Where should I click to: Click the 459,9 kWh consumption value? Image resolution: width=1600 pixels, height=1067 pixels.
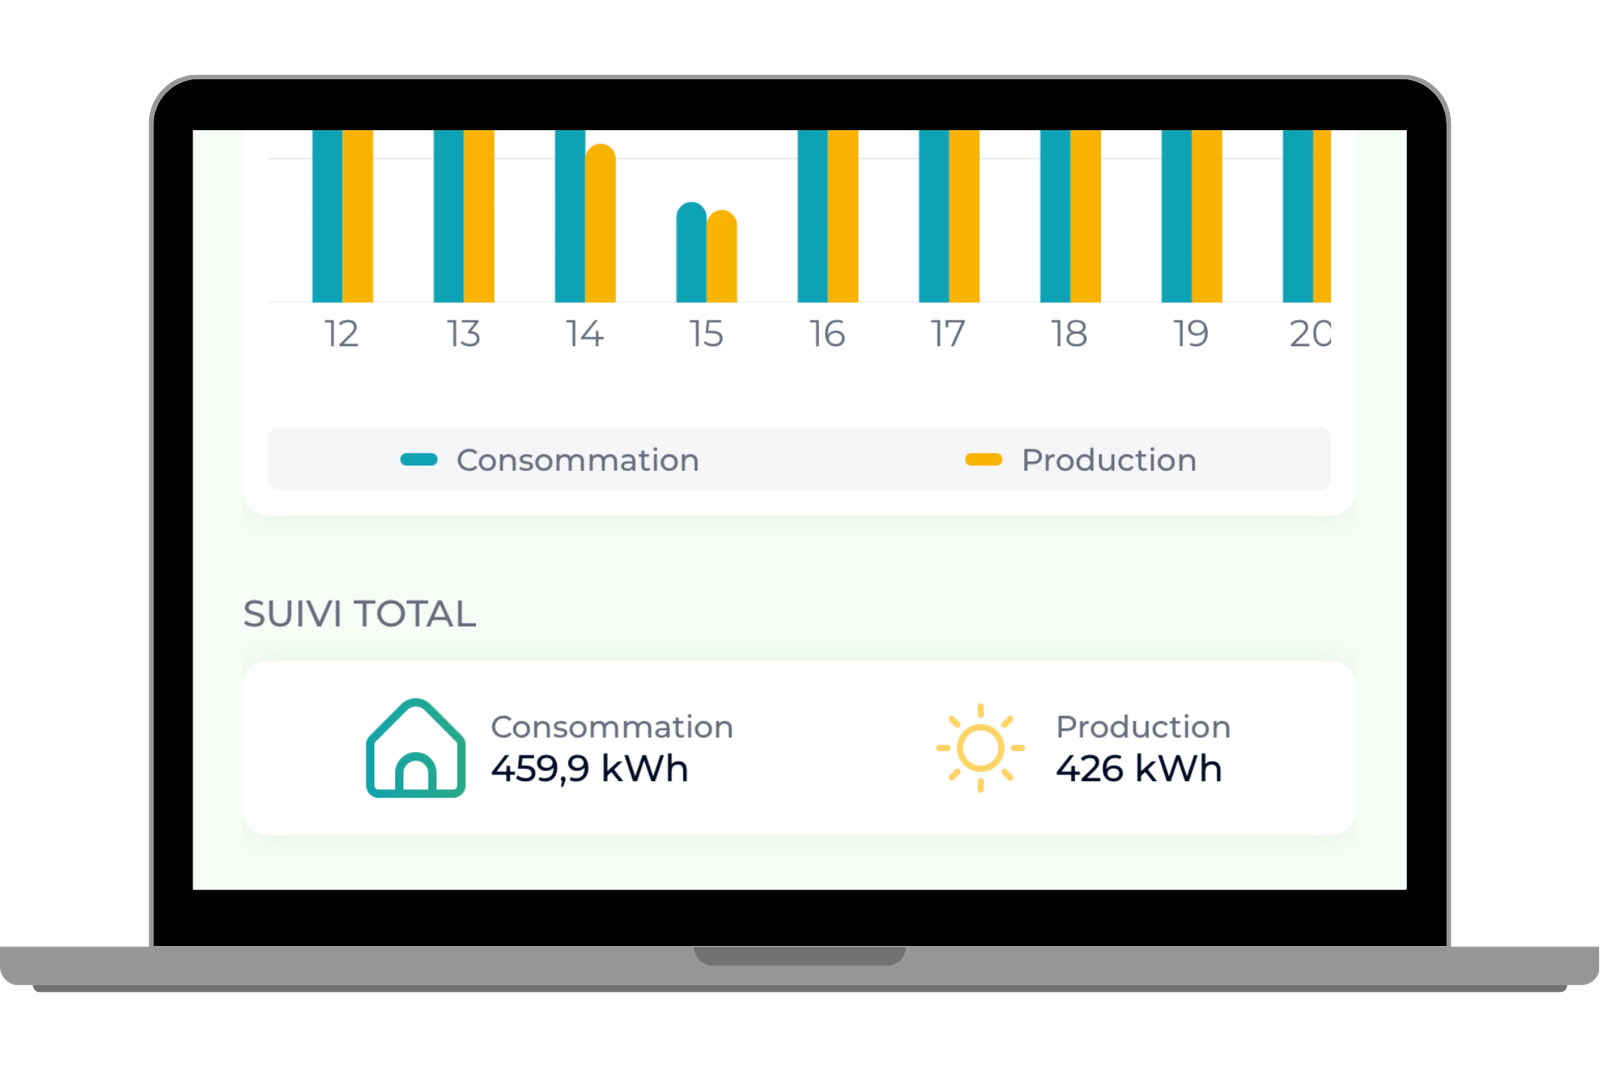click(589, 769)
